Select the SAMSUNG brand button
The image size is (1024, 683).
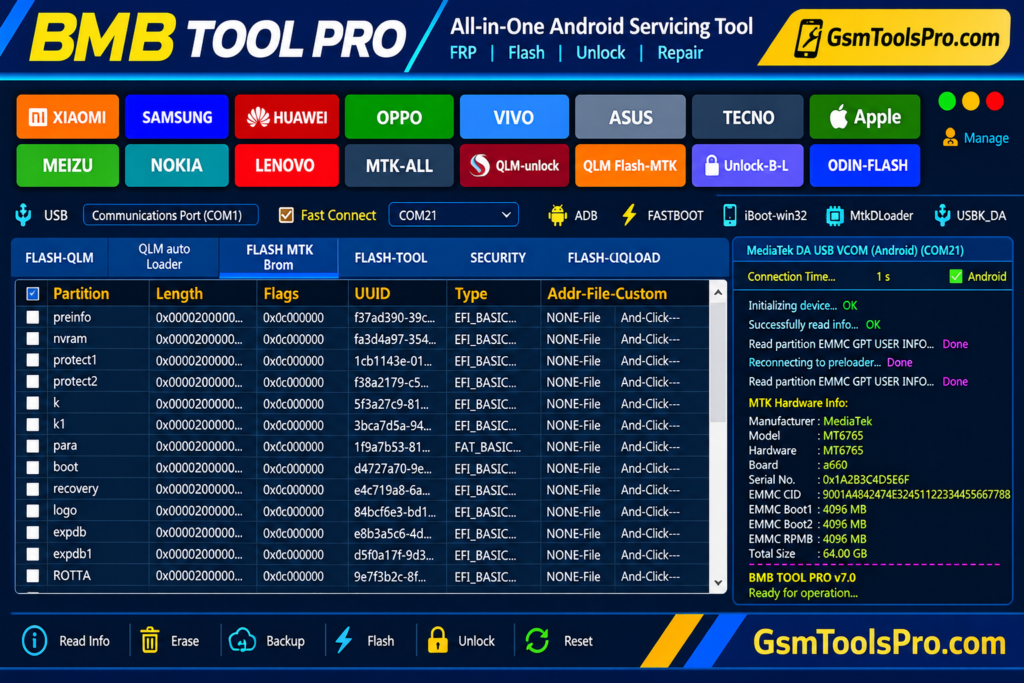point(177,117)
